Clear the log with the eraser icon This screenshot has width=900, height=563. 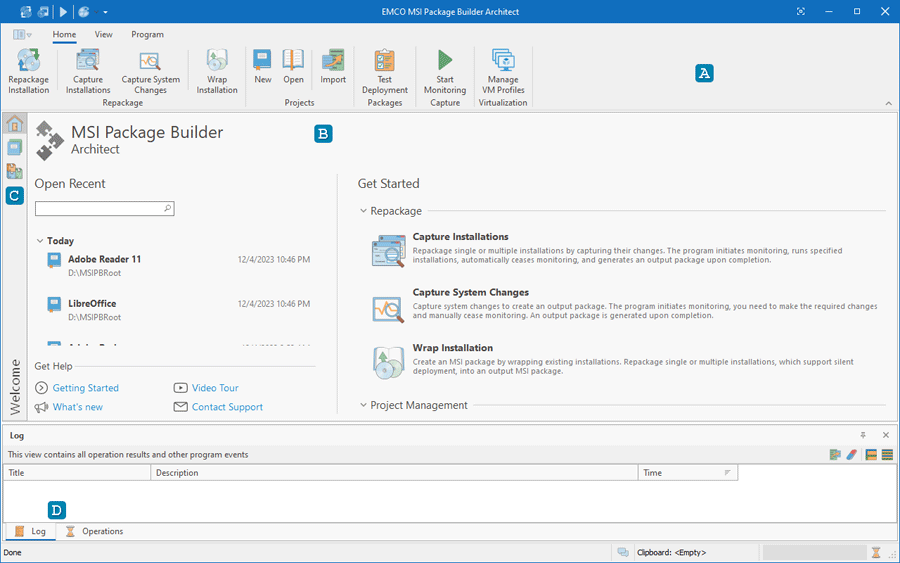coord(851,455)
